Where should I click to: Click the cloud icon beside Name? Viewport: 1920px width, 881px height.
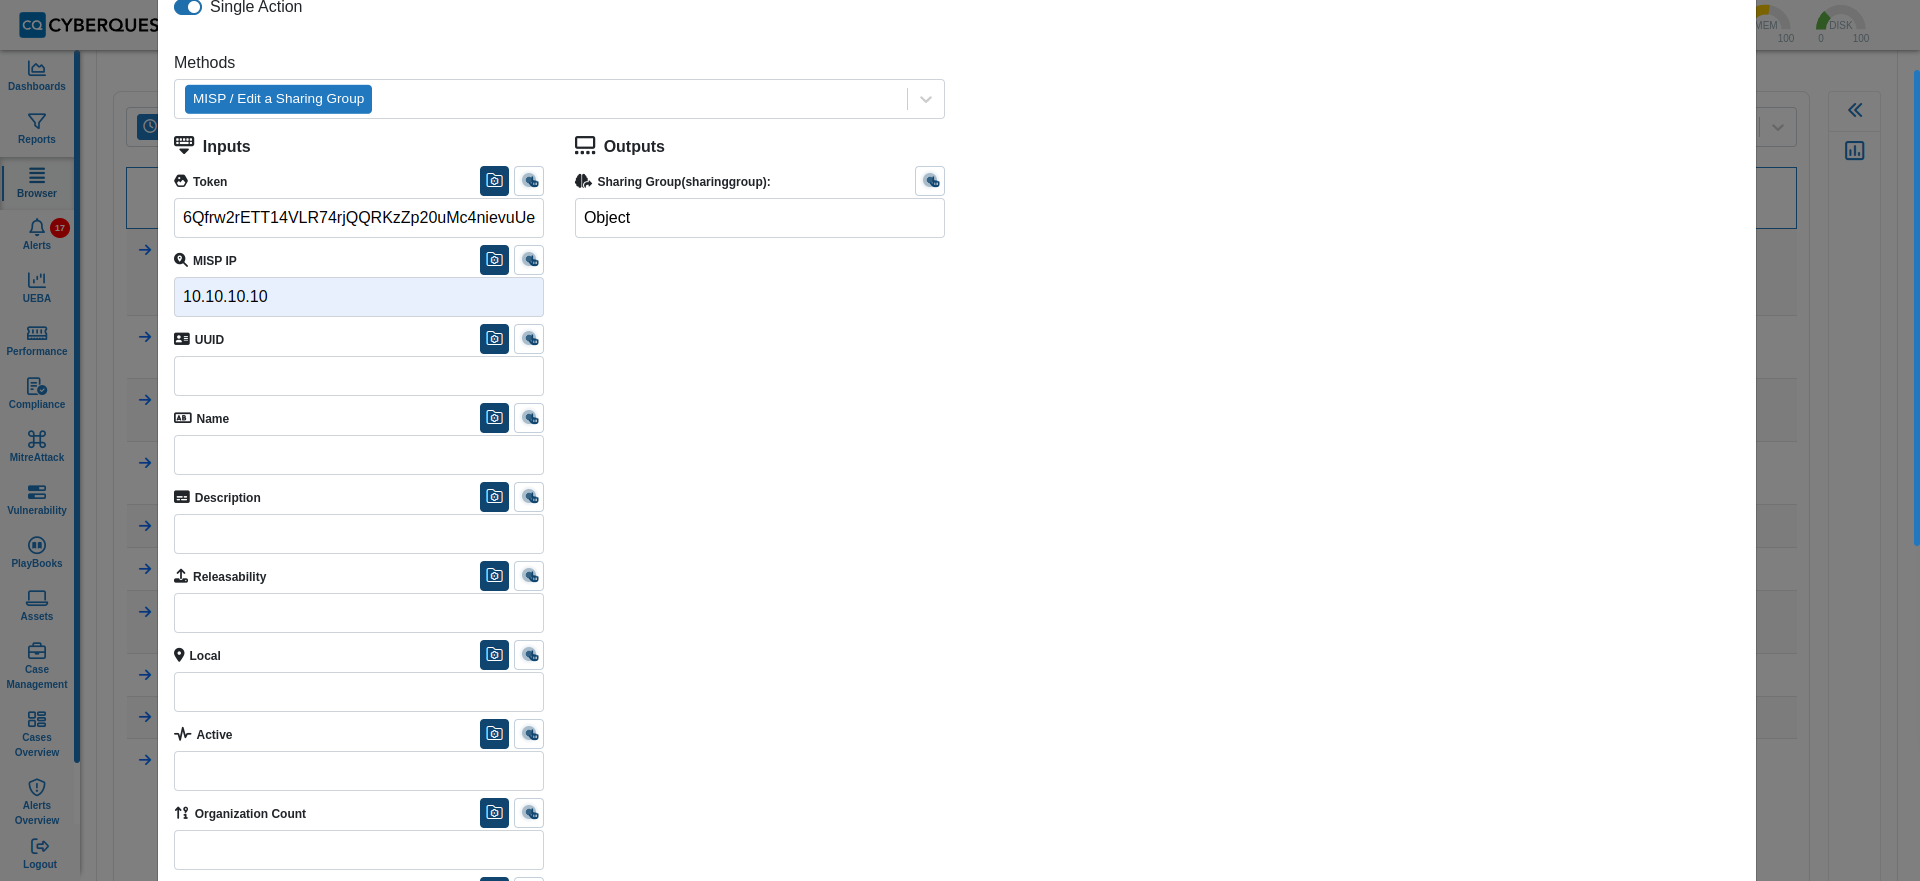[x=529, y=418]
